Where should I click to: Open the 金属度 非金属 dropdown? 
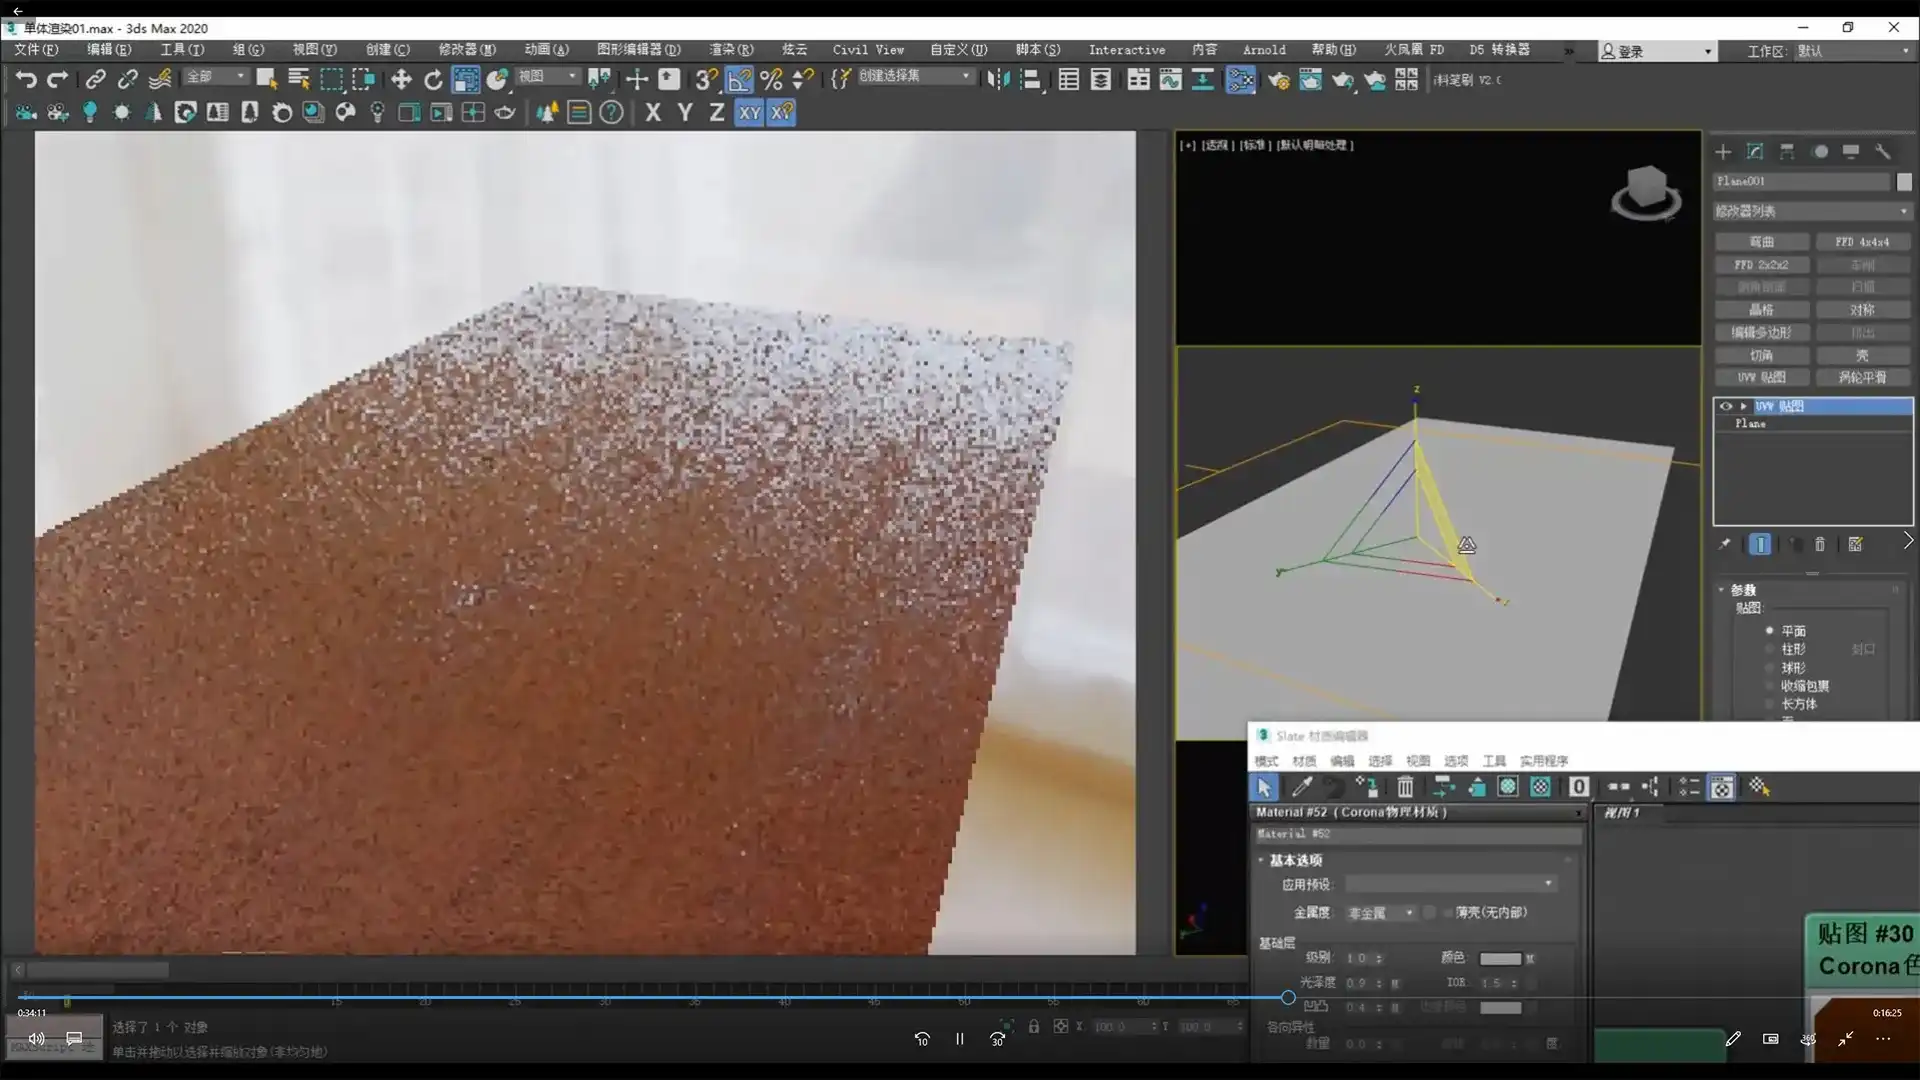(1380, 913)
